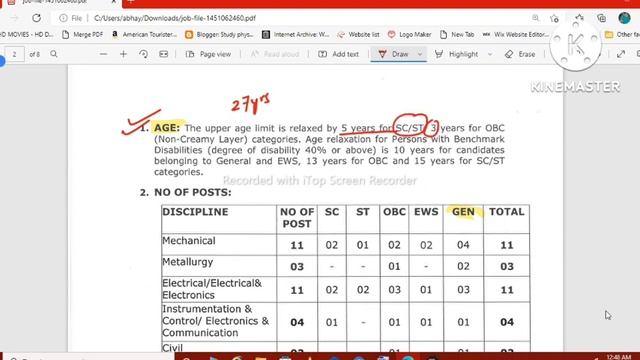Image resolution: width=640 pixels, height=360 pixels.
Task: Click the page number field showing 2
Action: point(15,54)
